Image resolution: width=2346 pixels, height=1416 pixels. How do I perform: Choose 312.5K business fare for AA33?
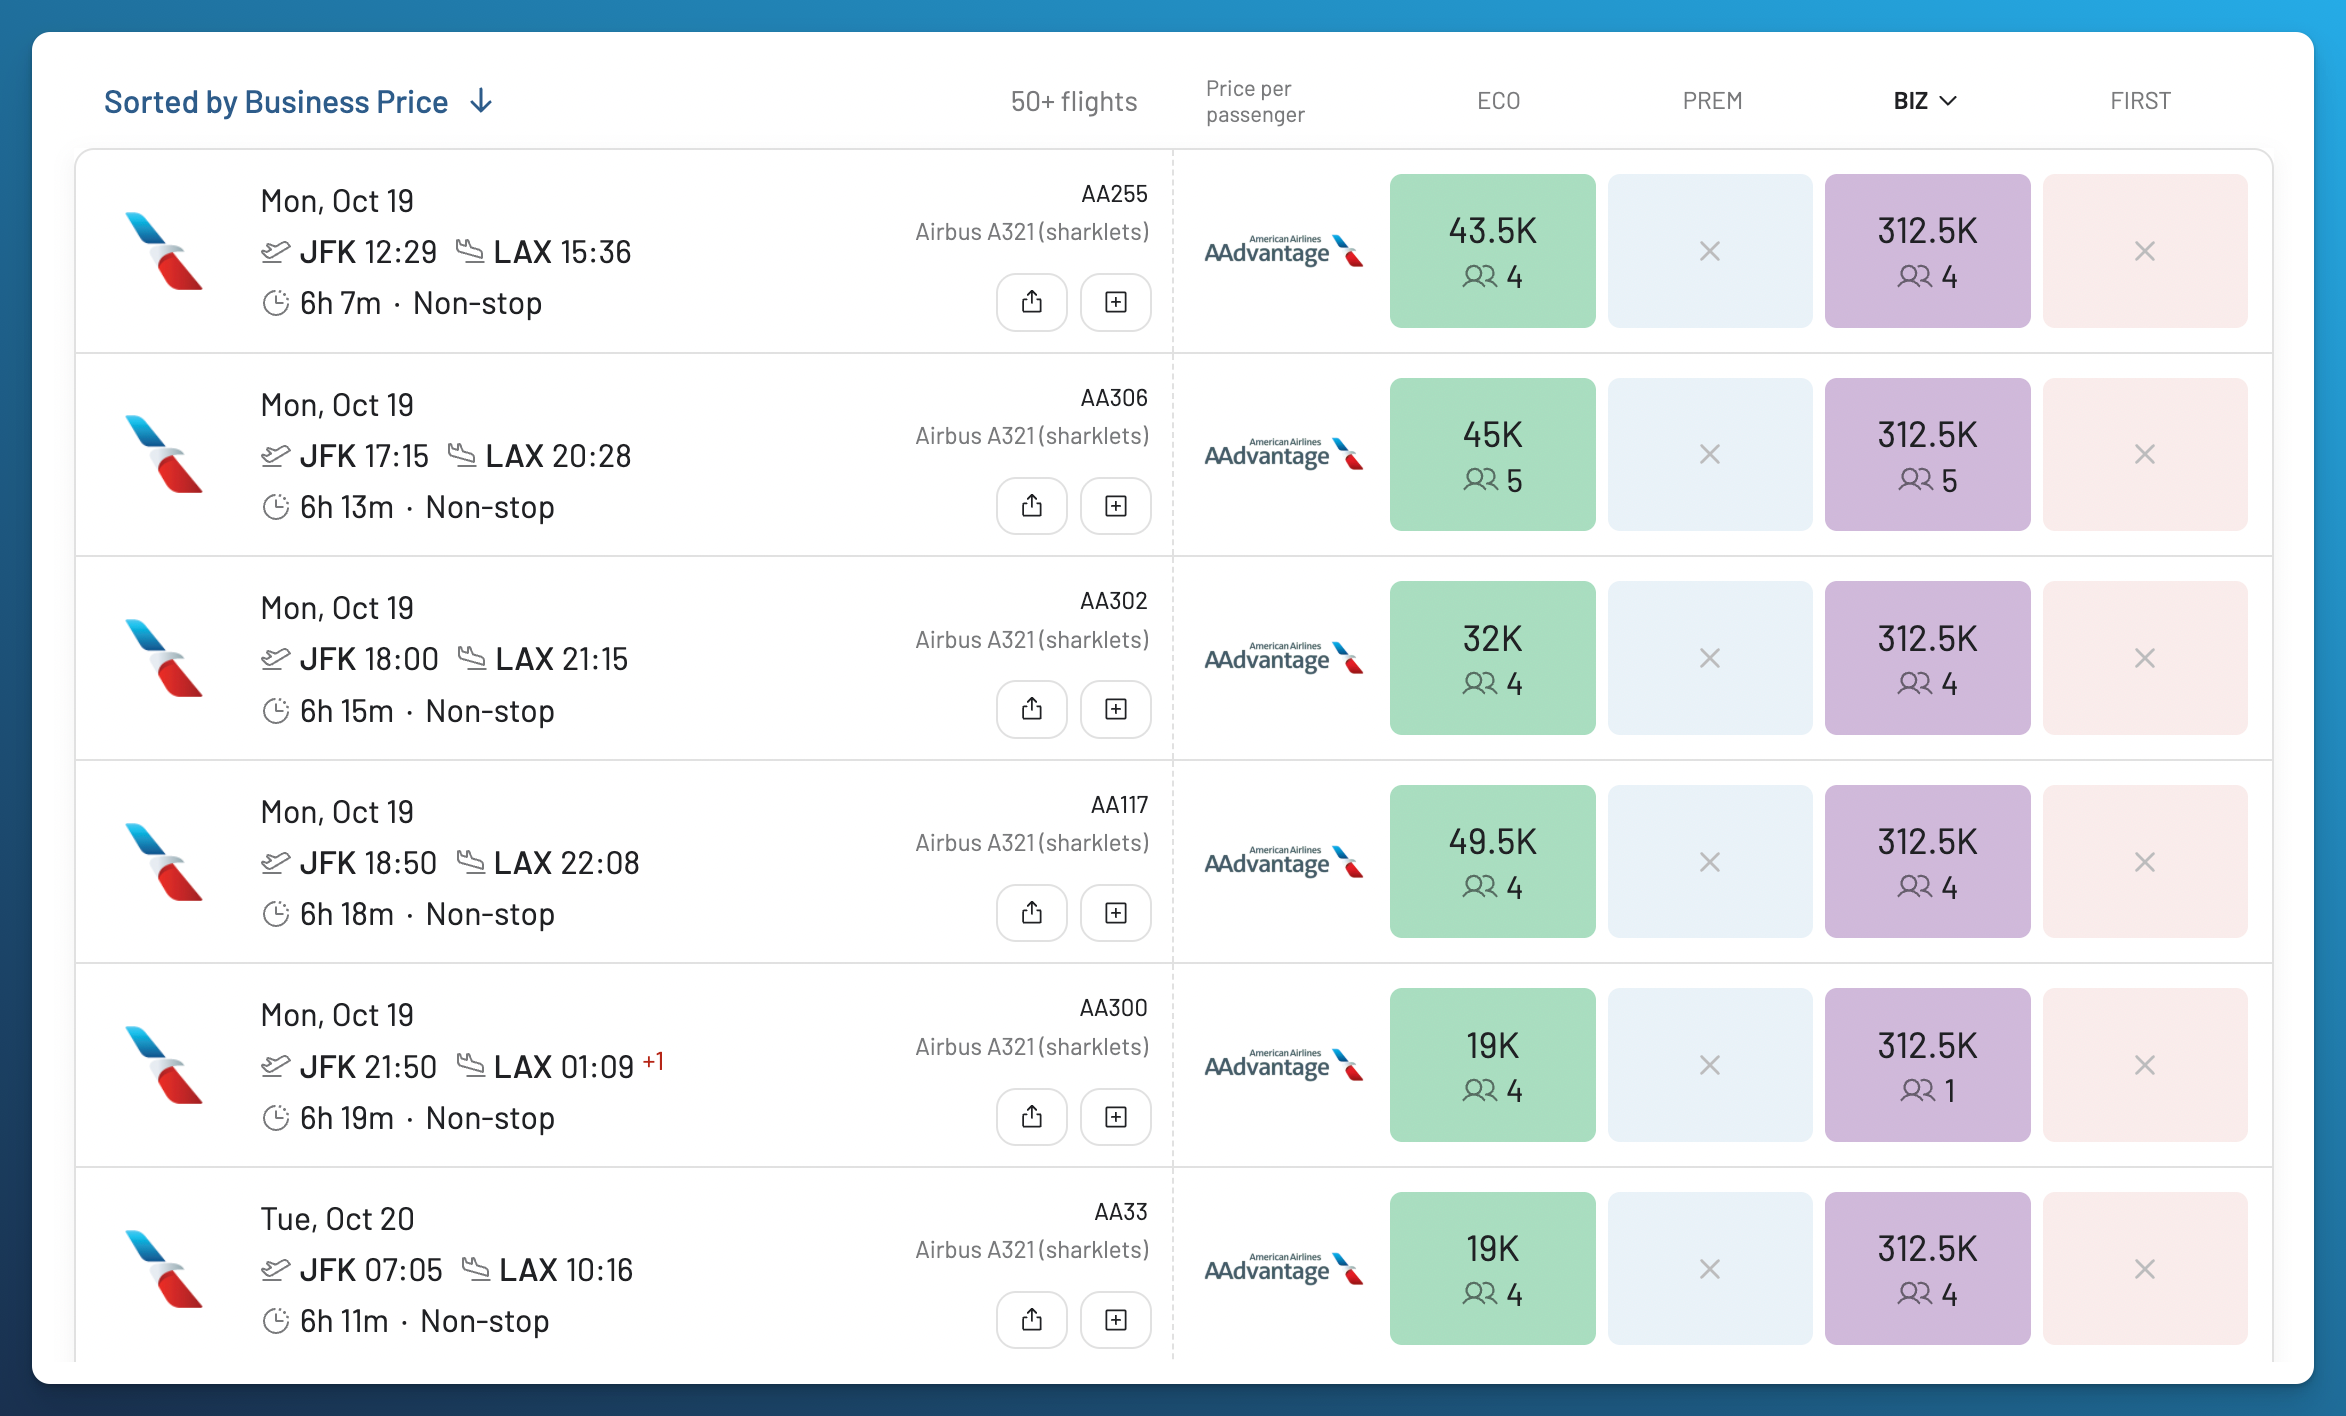(x=1927, y=1268)
